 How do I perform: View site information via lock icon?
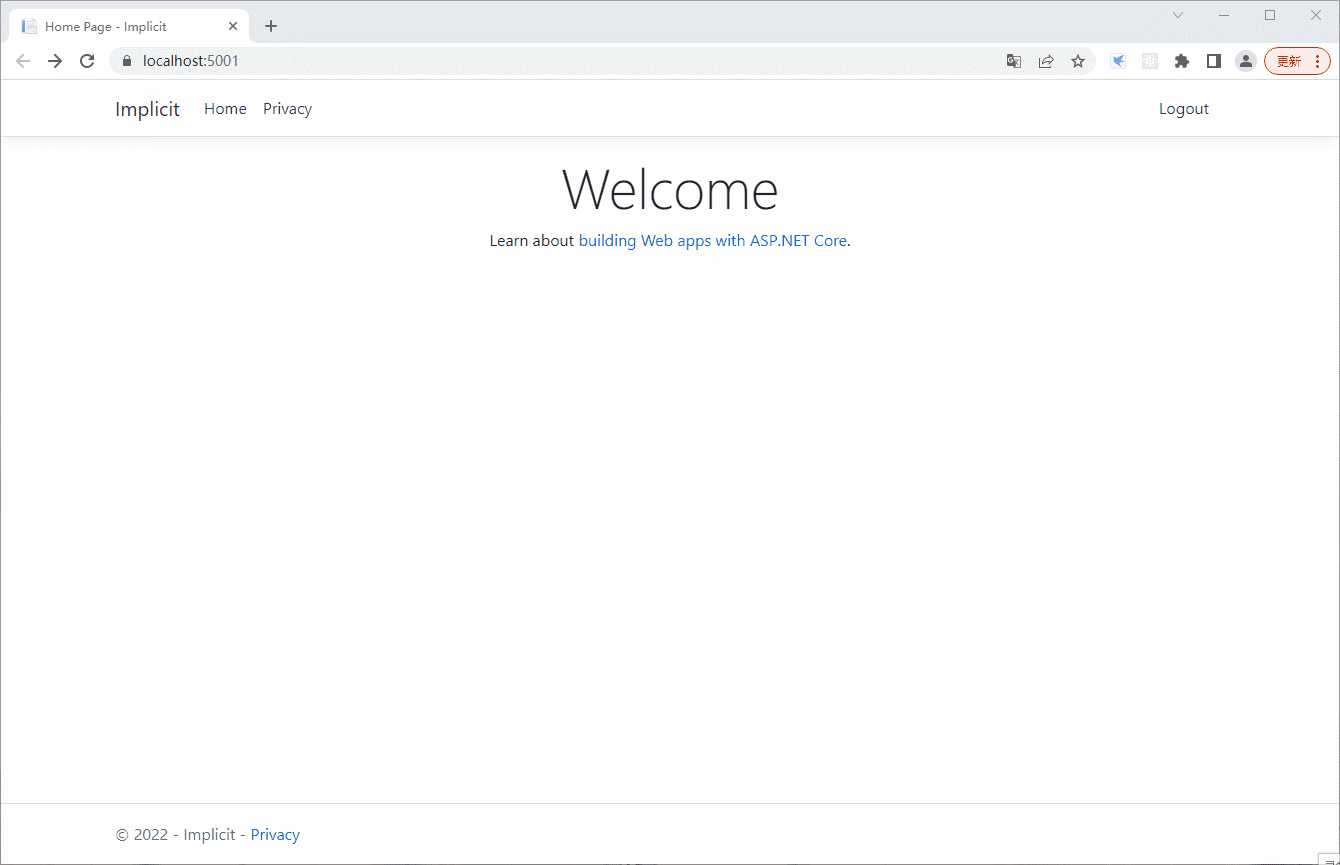click(127, 61)
